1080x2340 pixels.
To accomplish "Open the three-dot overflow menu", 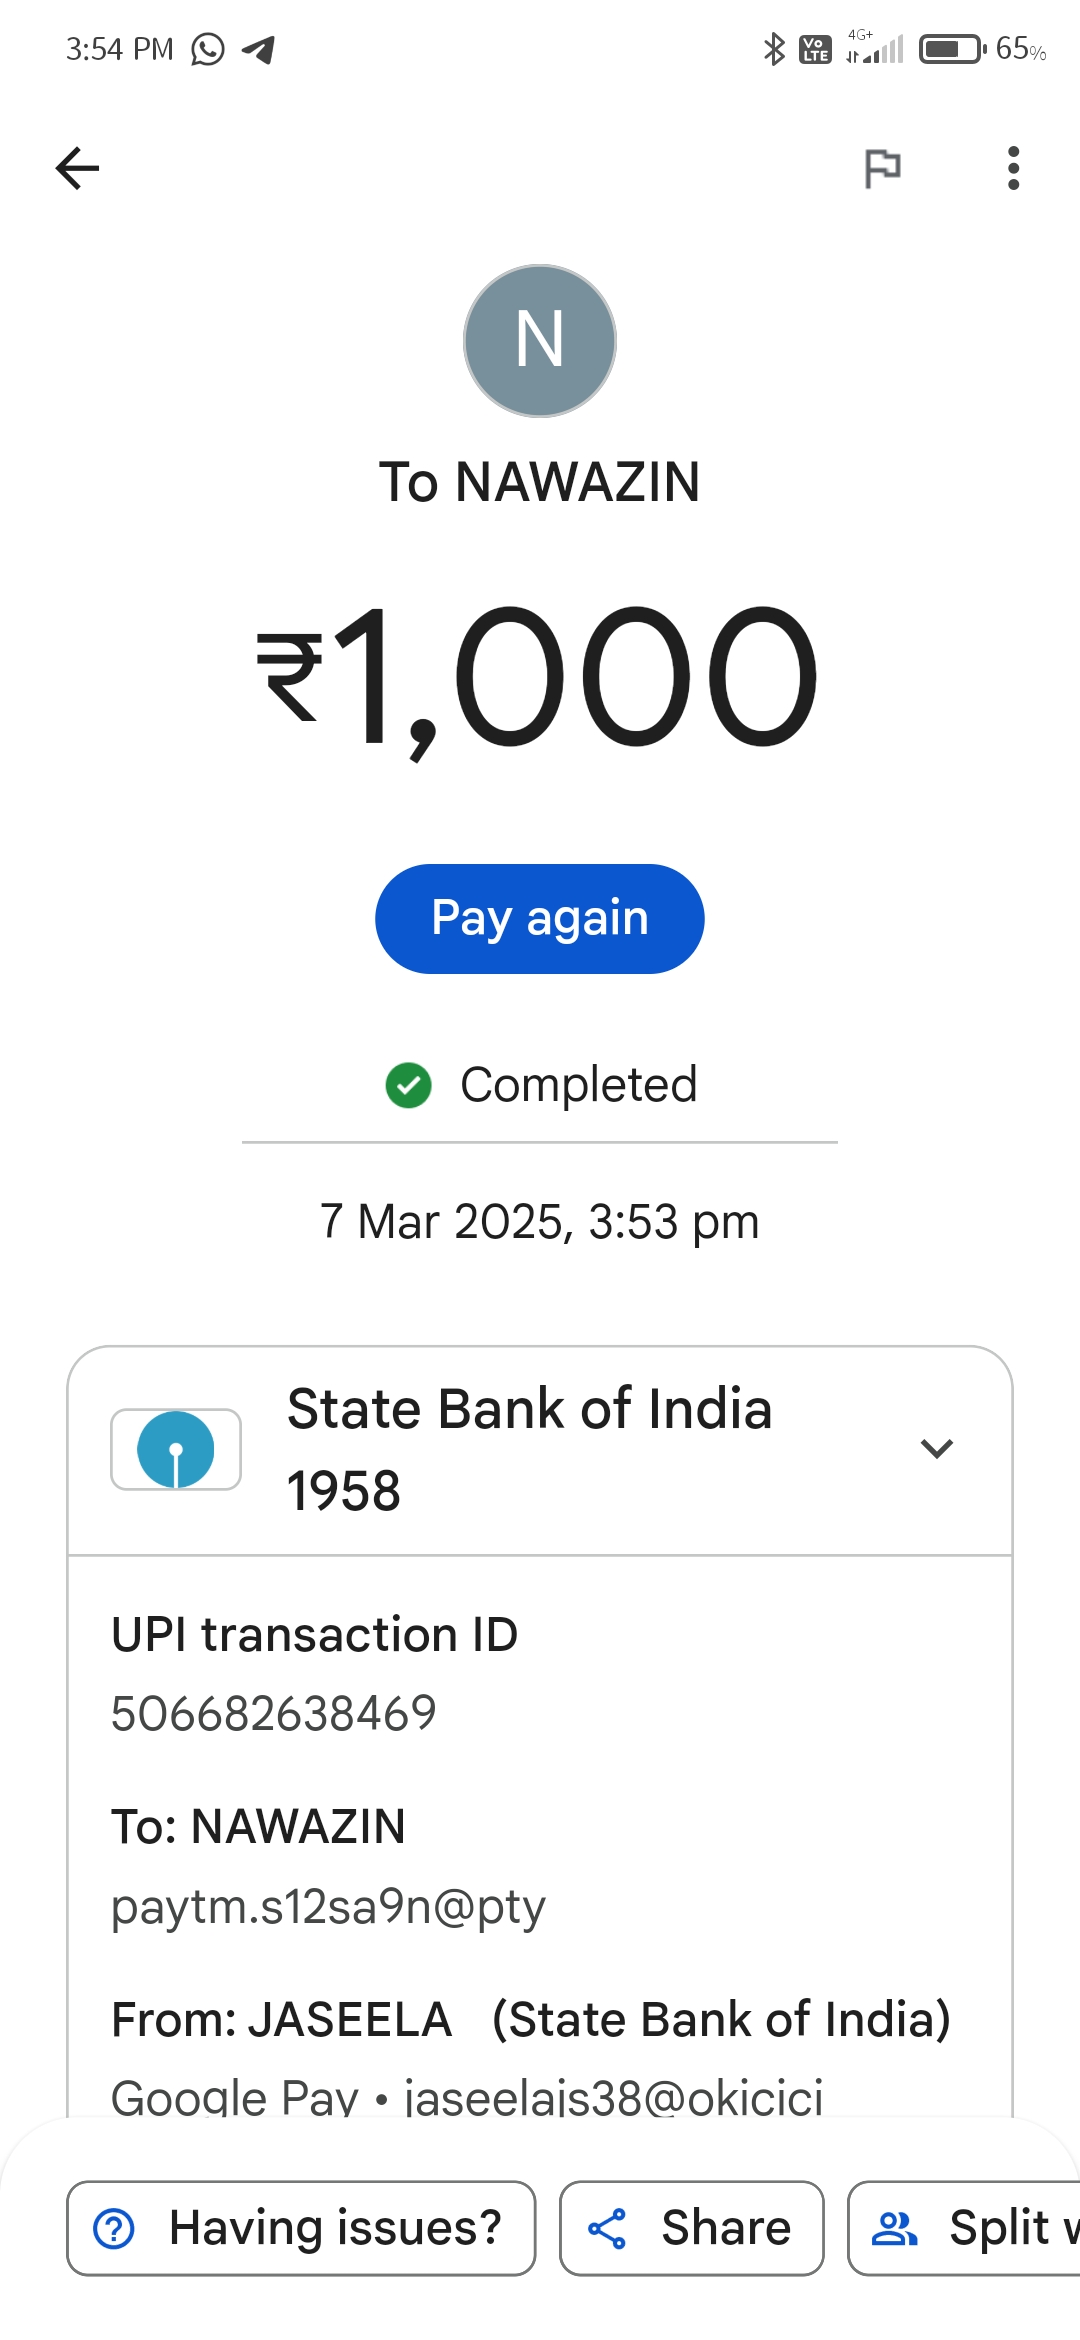I will tap(1013, 168).
